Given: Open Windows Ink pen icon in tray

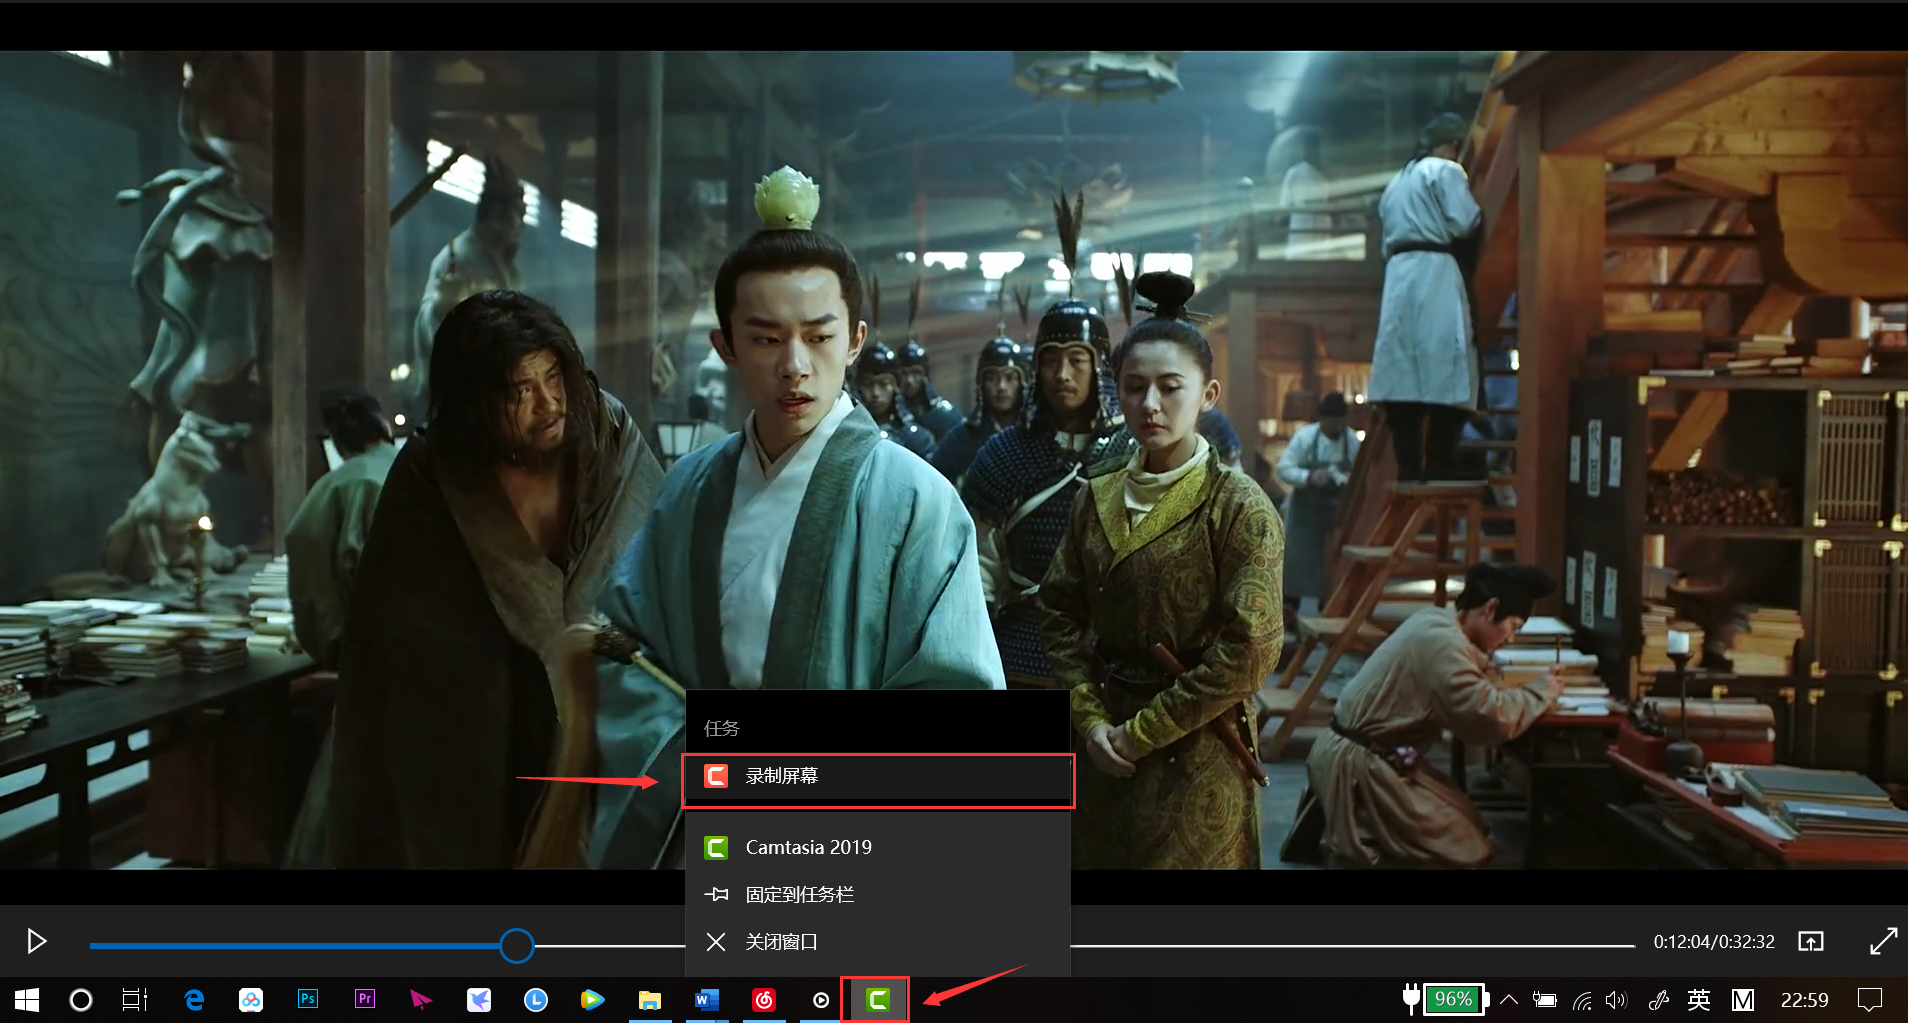Looking at the screenshot, I should point(1659,1000).
